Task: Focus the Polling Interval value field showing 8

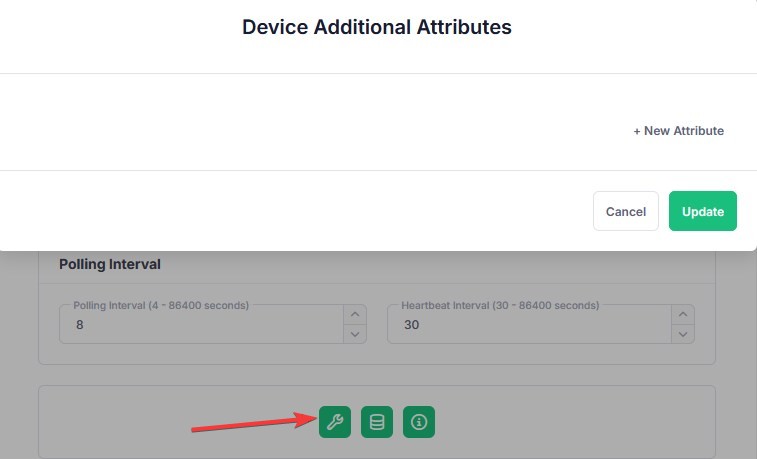Action: click(x=200, y=325)
